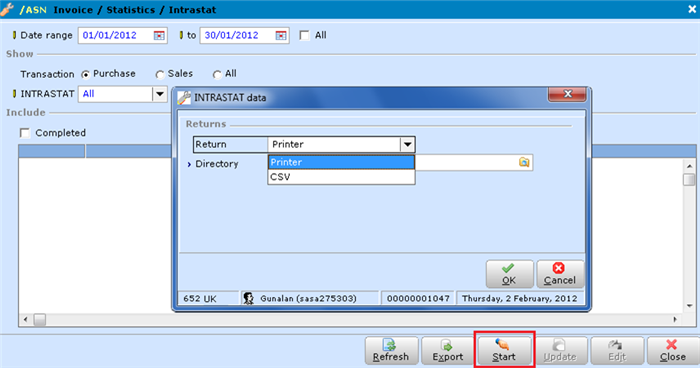This screenshot has width=700, height=368.
Task: Choose Printer from the Return list
Action: pyautogui.click(x=341, y=162)
